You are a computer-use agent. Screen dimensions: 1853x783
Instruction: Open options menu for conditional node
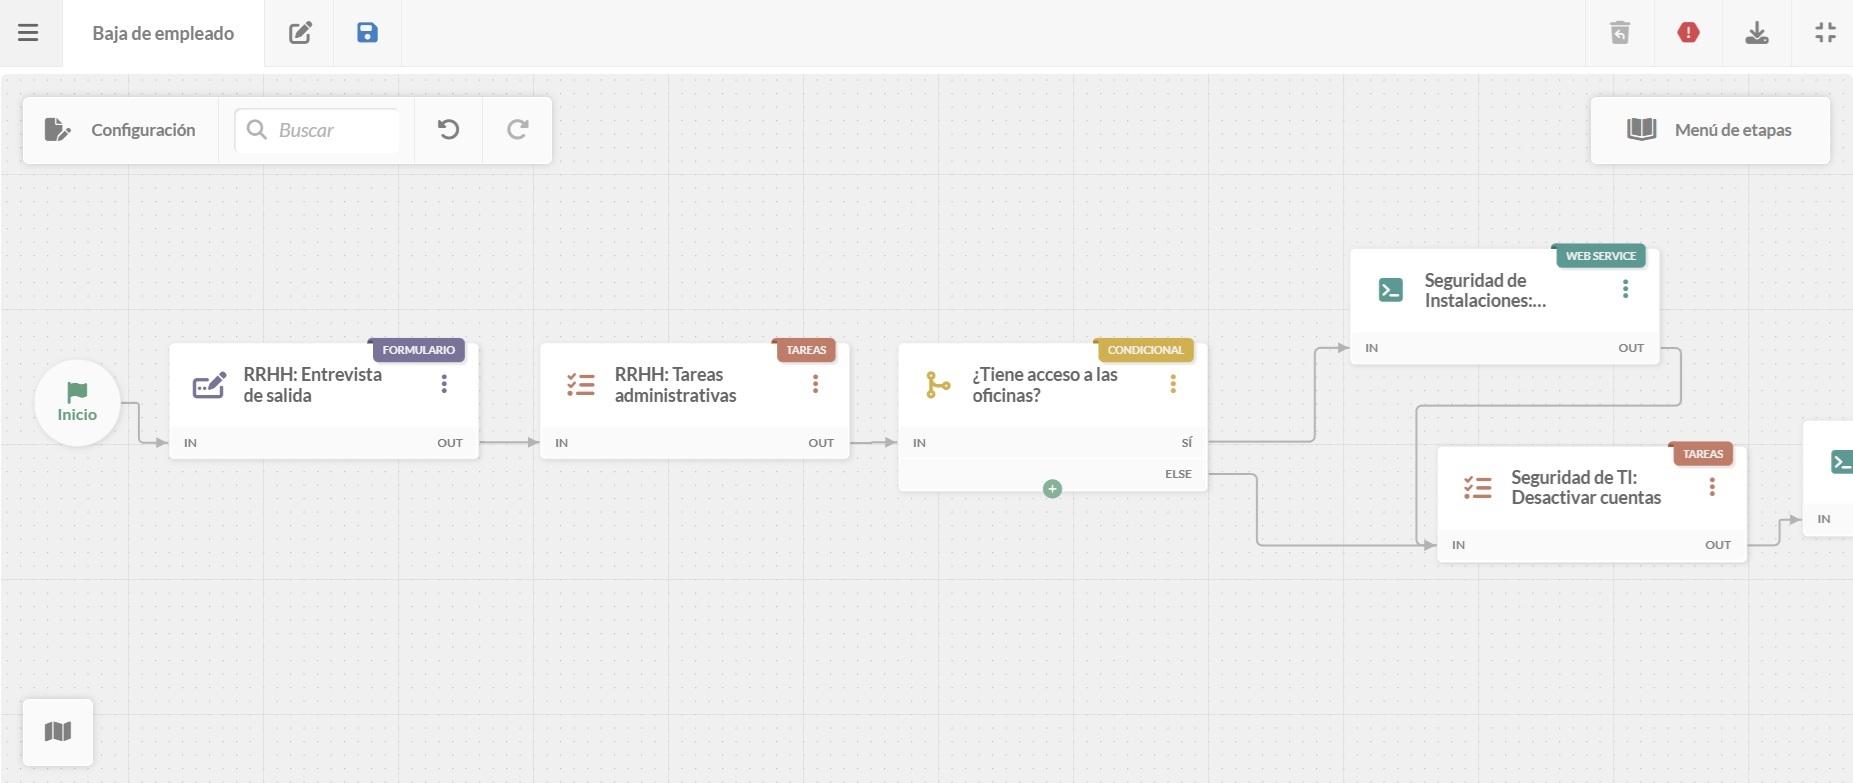pos(1173,384)
